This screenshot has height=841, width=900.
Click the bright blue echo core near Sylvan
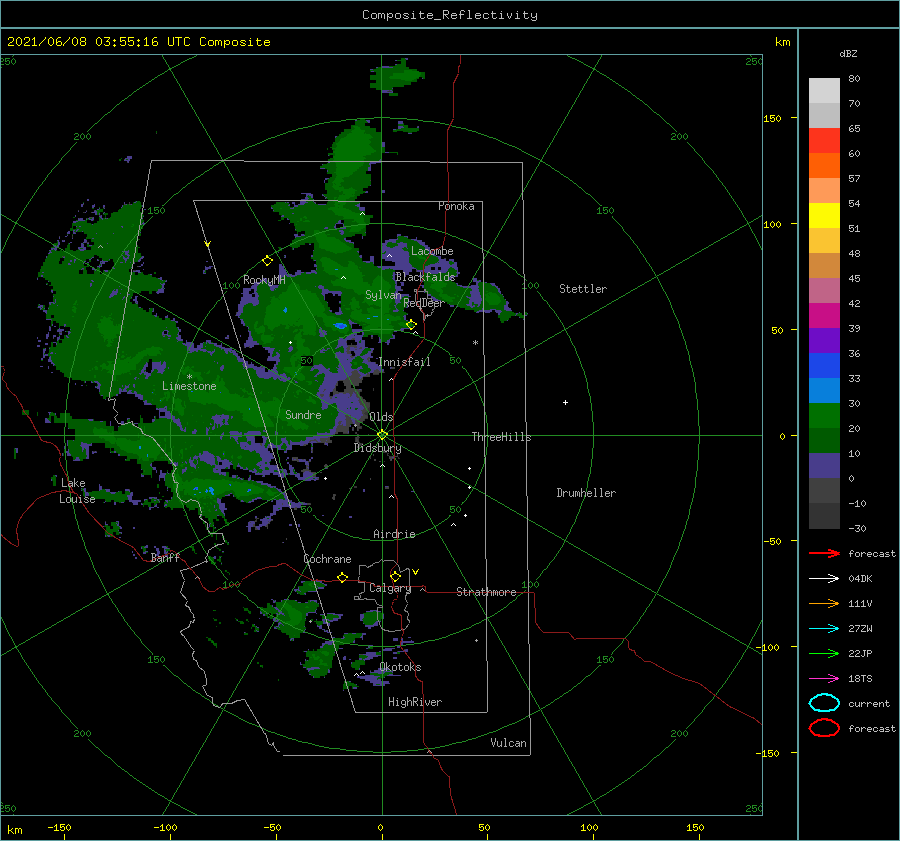coord(340,325)
